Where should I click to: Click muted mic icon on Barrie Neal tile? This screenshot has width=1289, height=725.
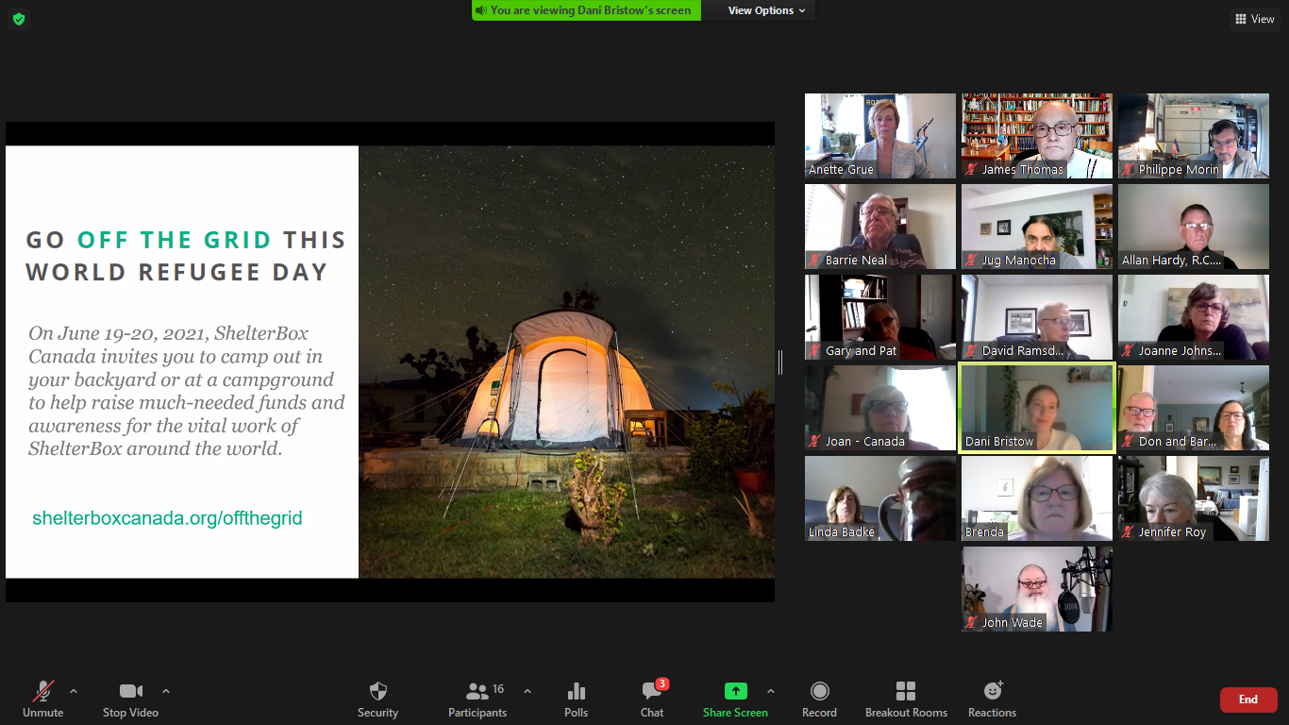click(x=815, y=260)
